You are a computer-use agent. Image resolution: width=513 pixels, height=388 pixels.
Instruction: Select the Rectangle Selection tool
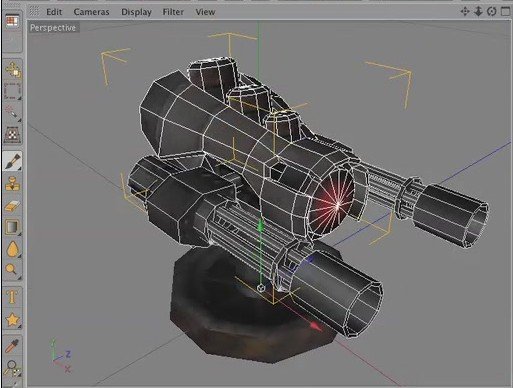tap(12, 91)
